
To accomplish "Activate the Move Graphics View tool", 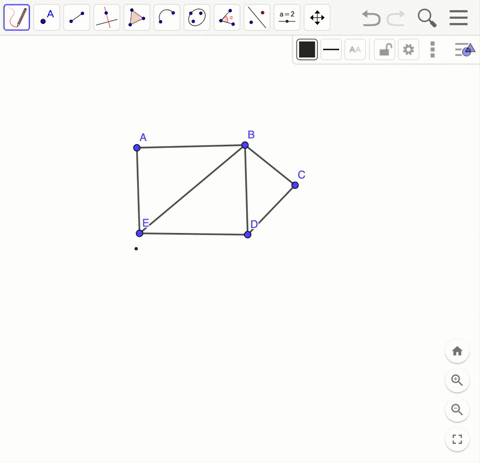I will 317,17.
